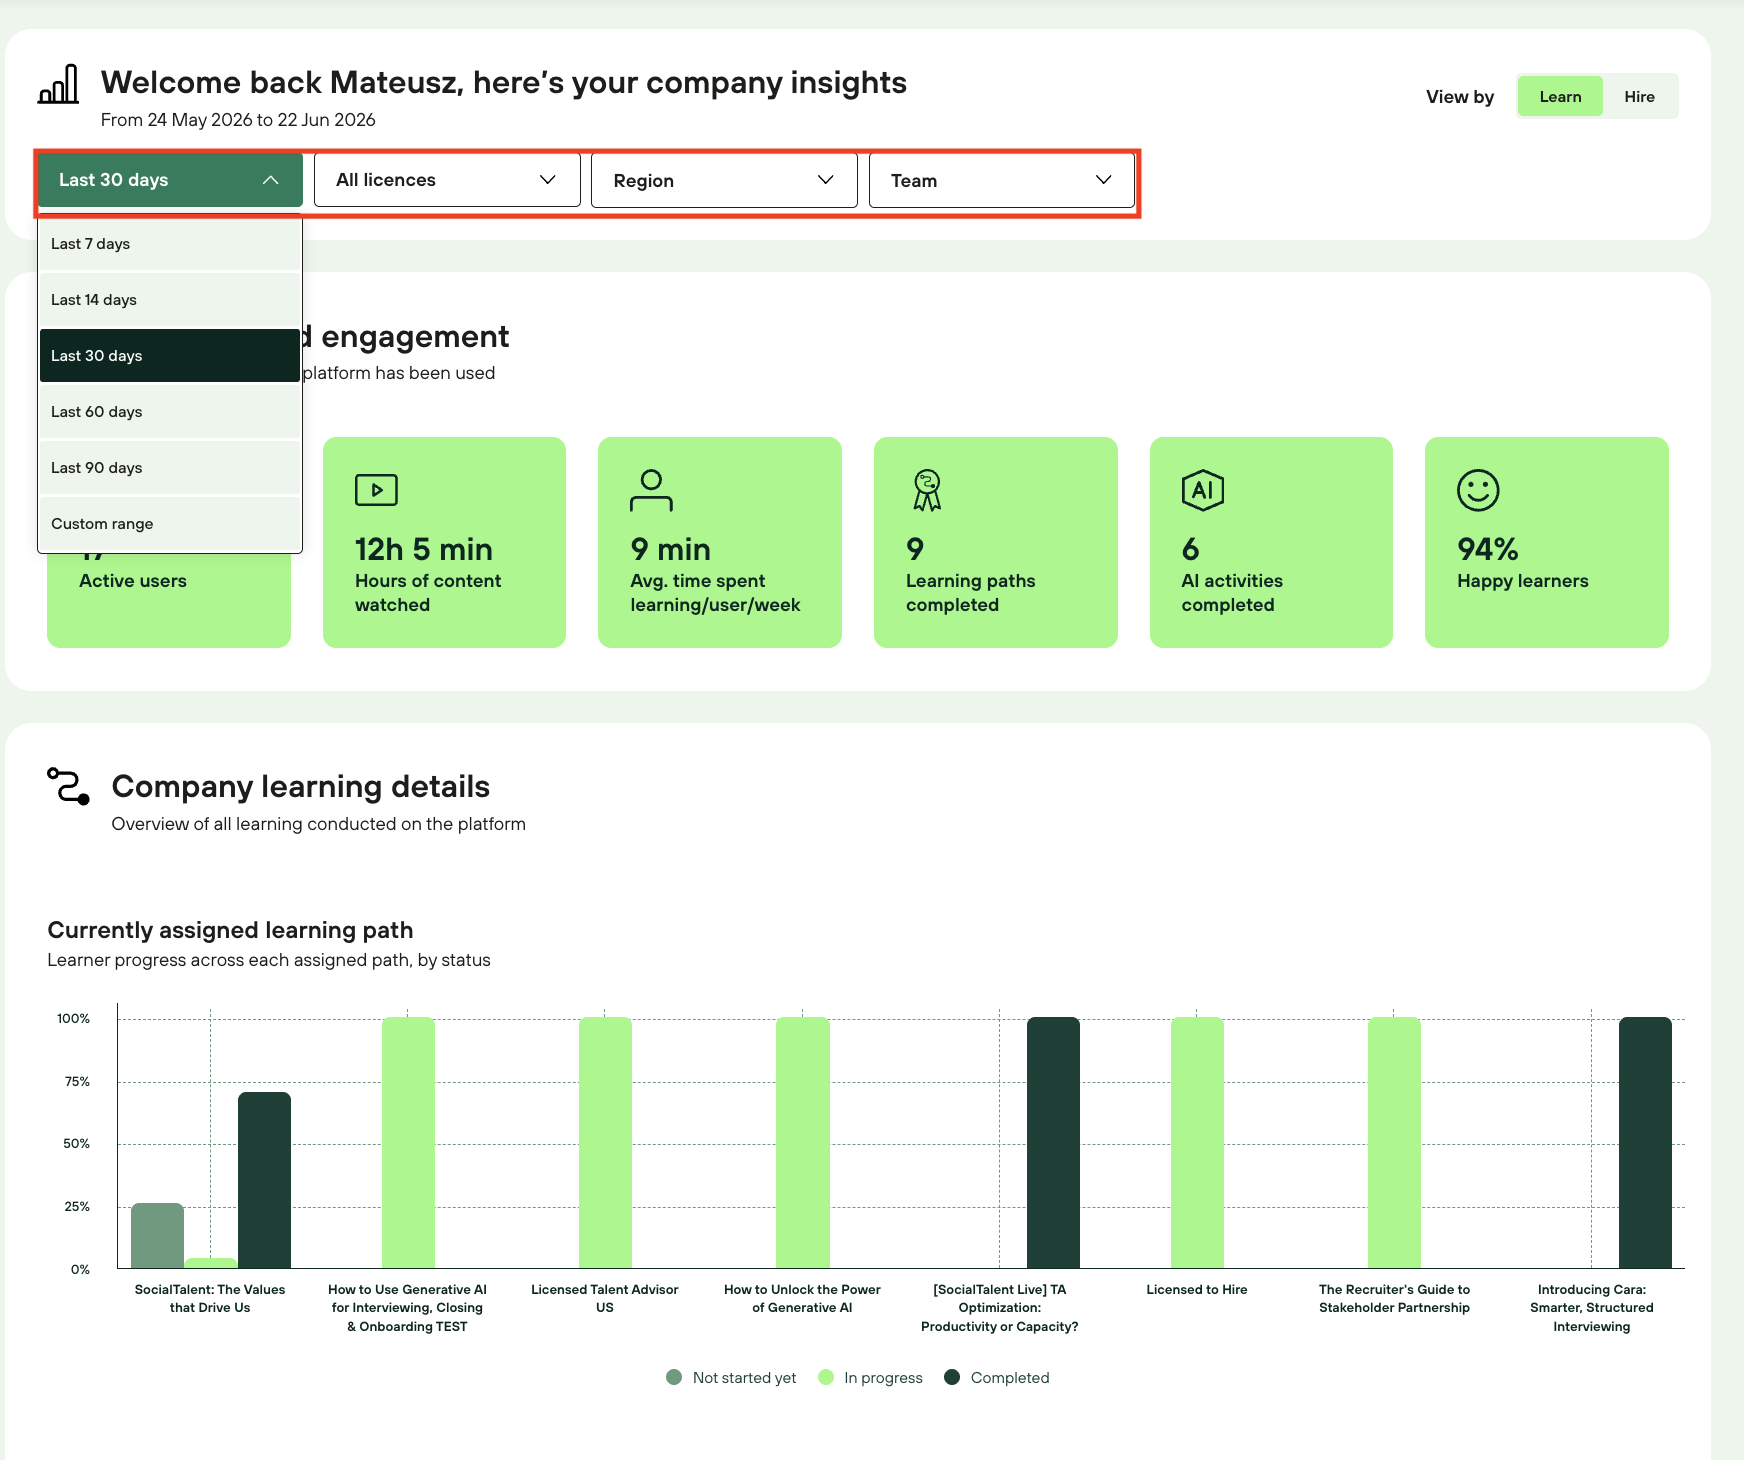Switch View by to Learn

(x=1560, y=97)
